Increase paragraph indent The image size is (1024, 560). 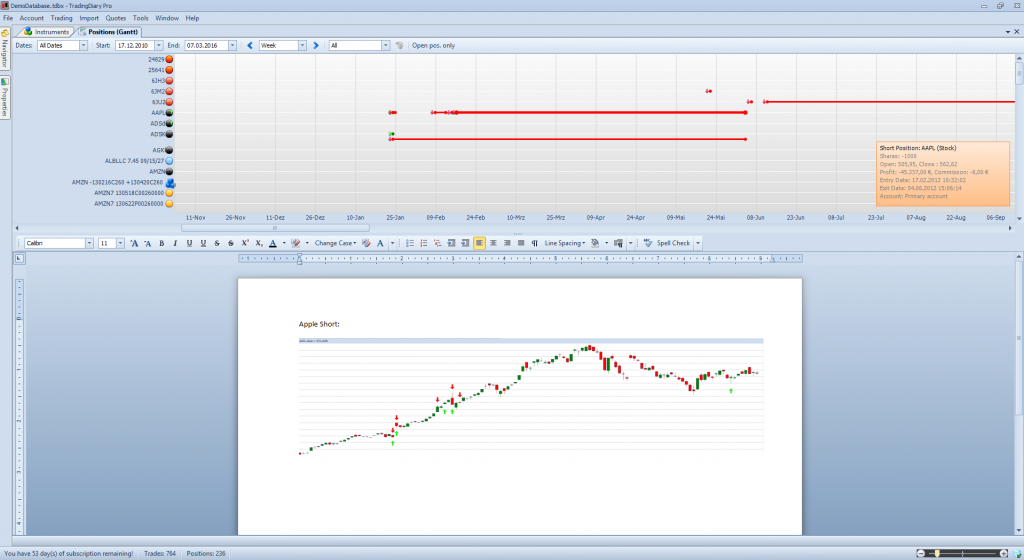(465, 243)
